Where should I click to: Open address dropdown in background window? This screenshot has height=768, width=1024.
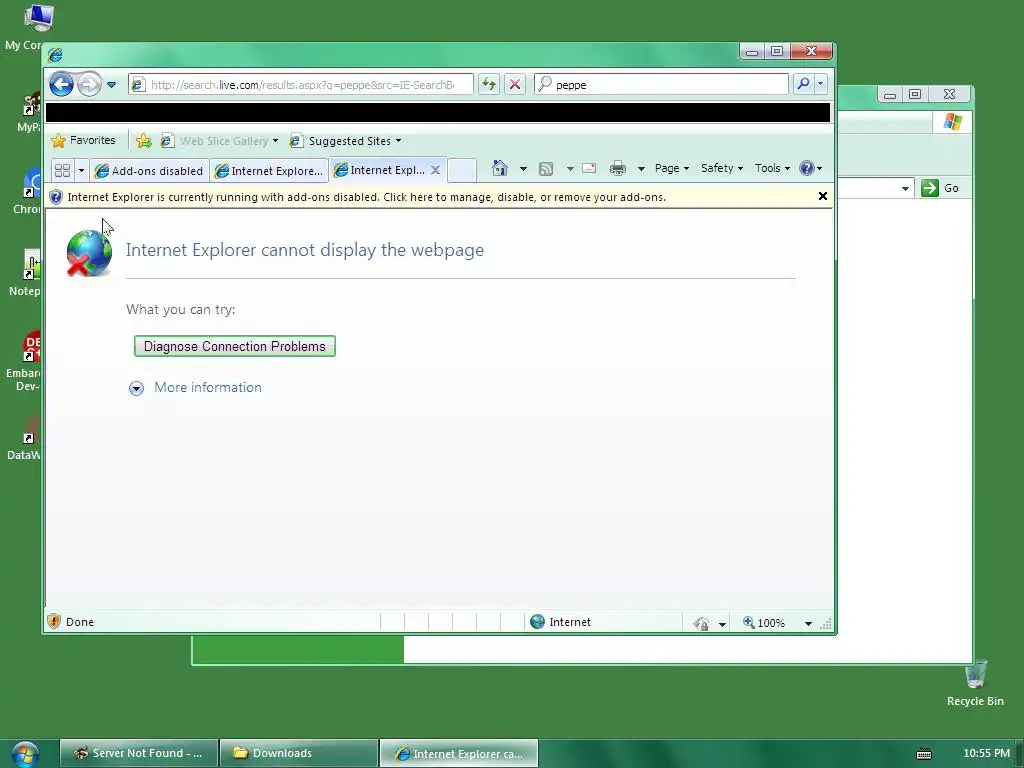pos(905,189)
